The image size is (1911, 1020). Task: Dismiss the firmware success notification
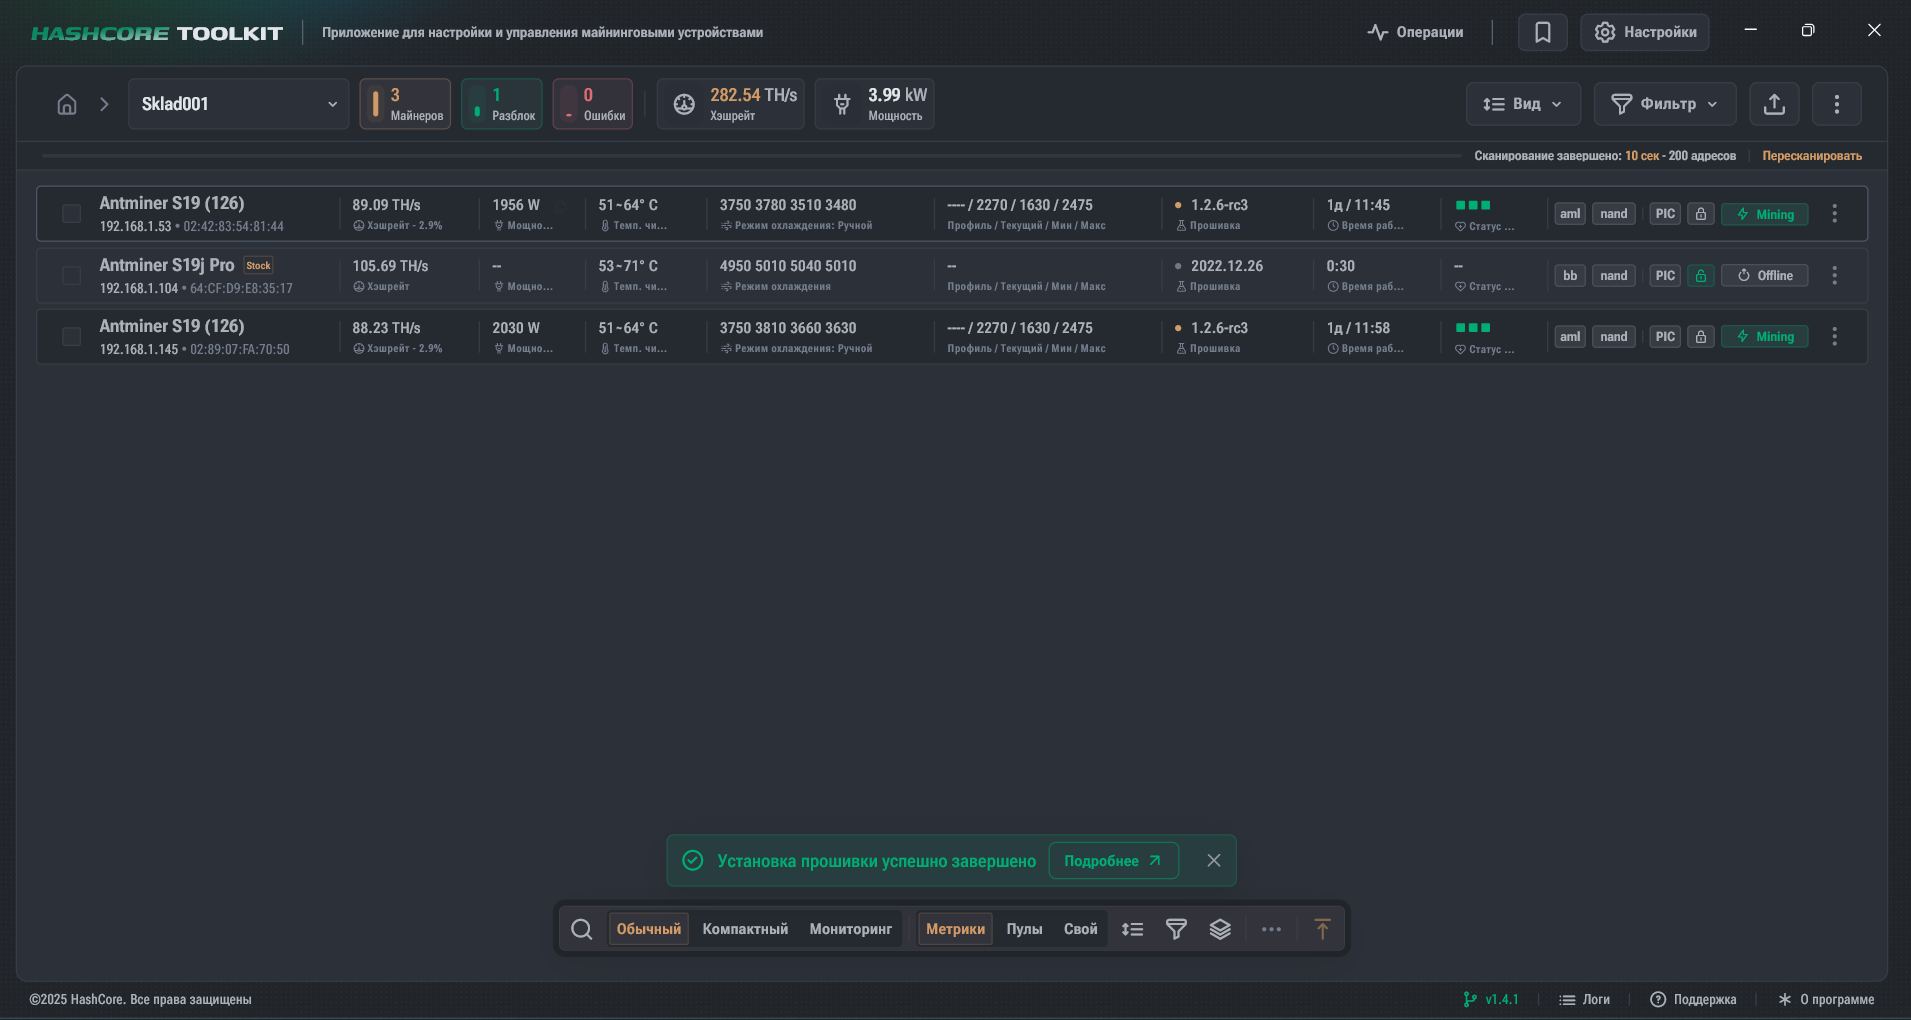[x=1214, y=861]
